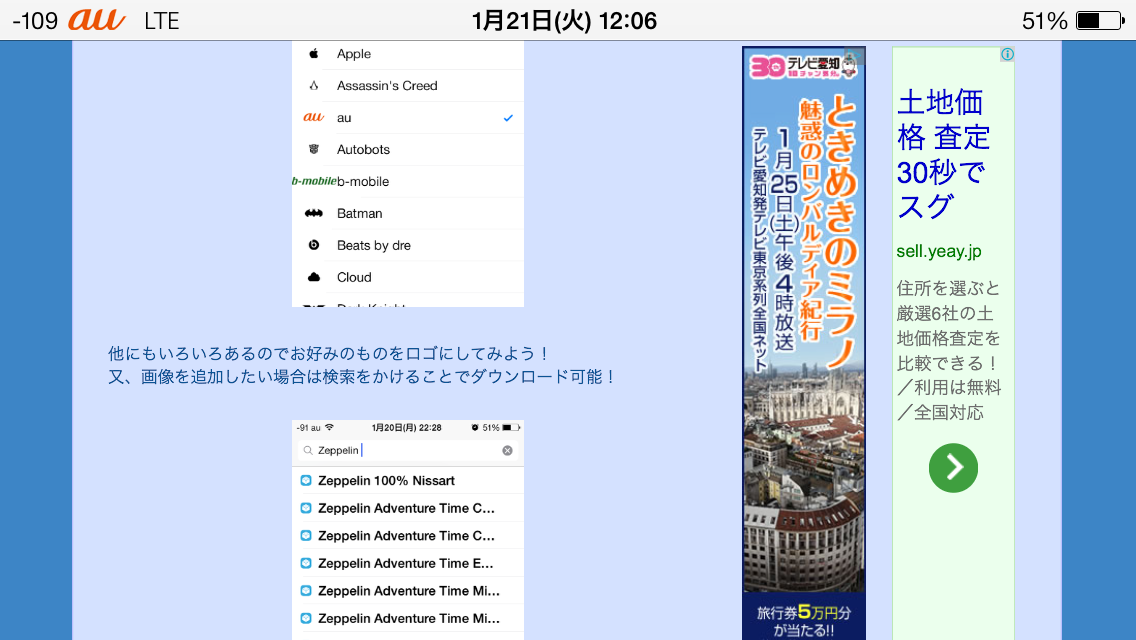The image size is (1136, 640).
Task: Click the 又、画像を追加したい場合 text line
Action: pos(362,377)
